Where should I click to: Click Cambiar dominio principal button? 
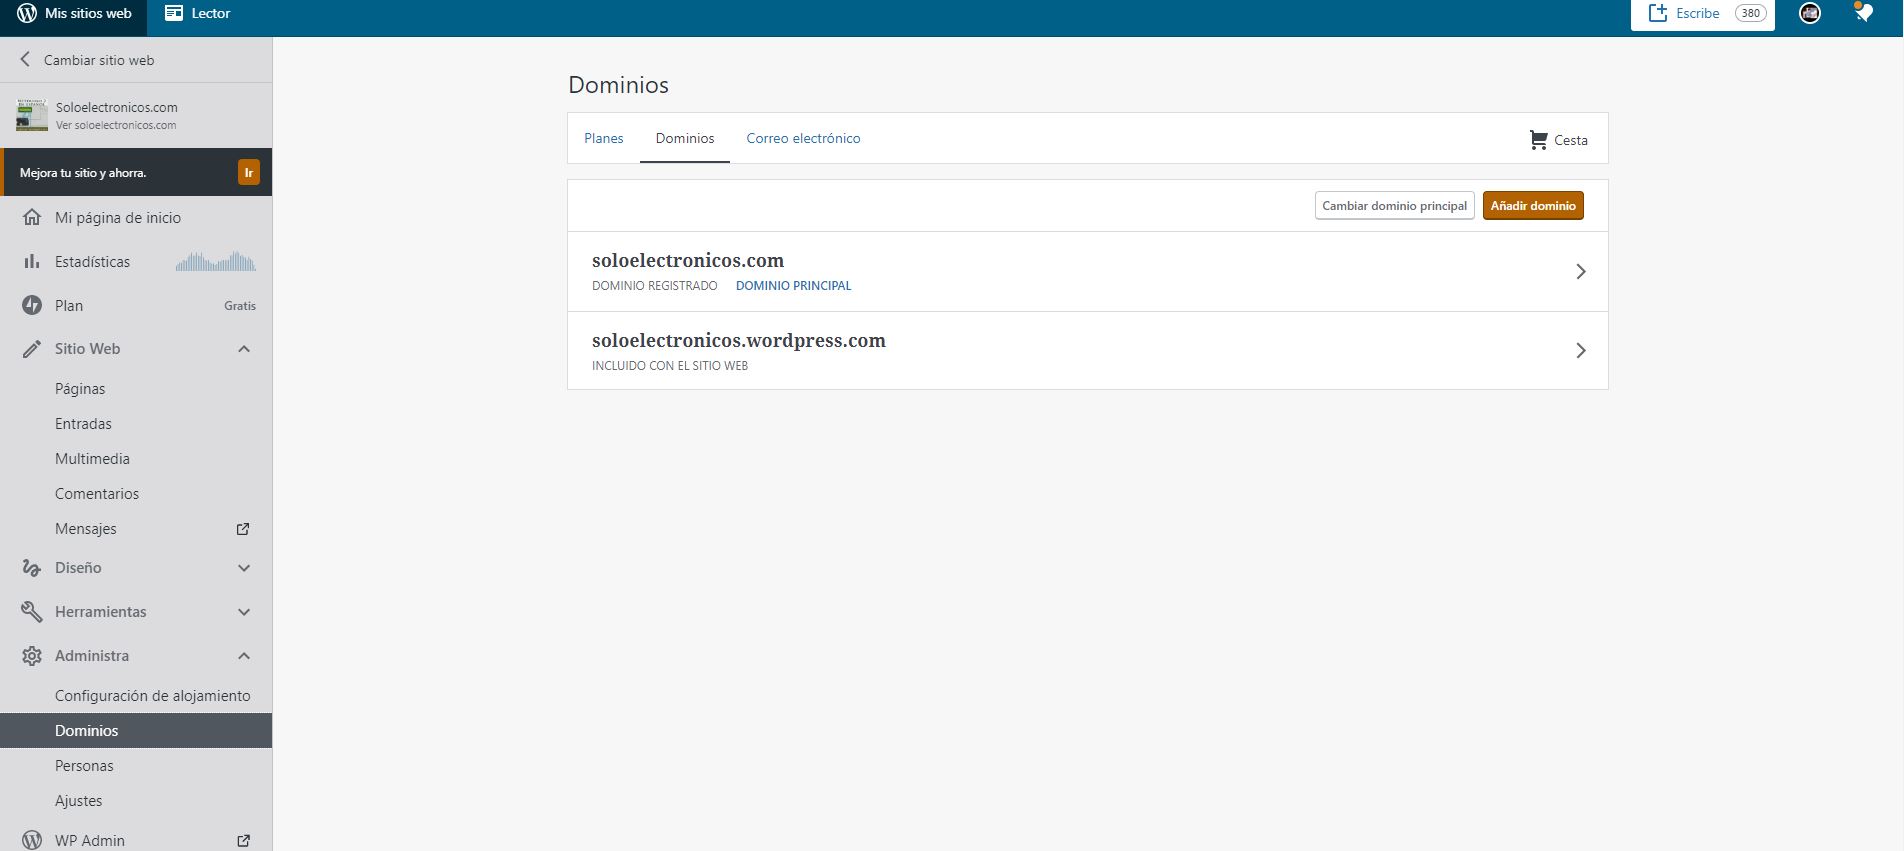click(x=1394, y=206)
